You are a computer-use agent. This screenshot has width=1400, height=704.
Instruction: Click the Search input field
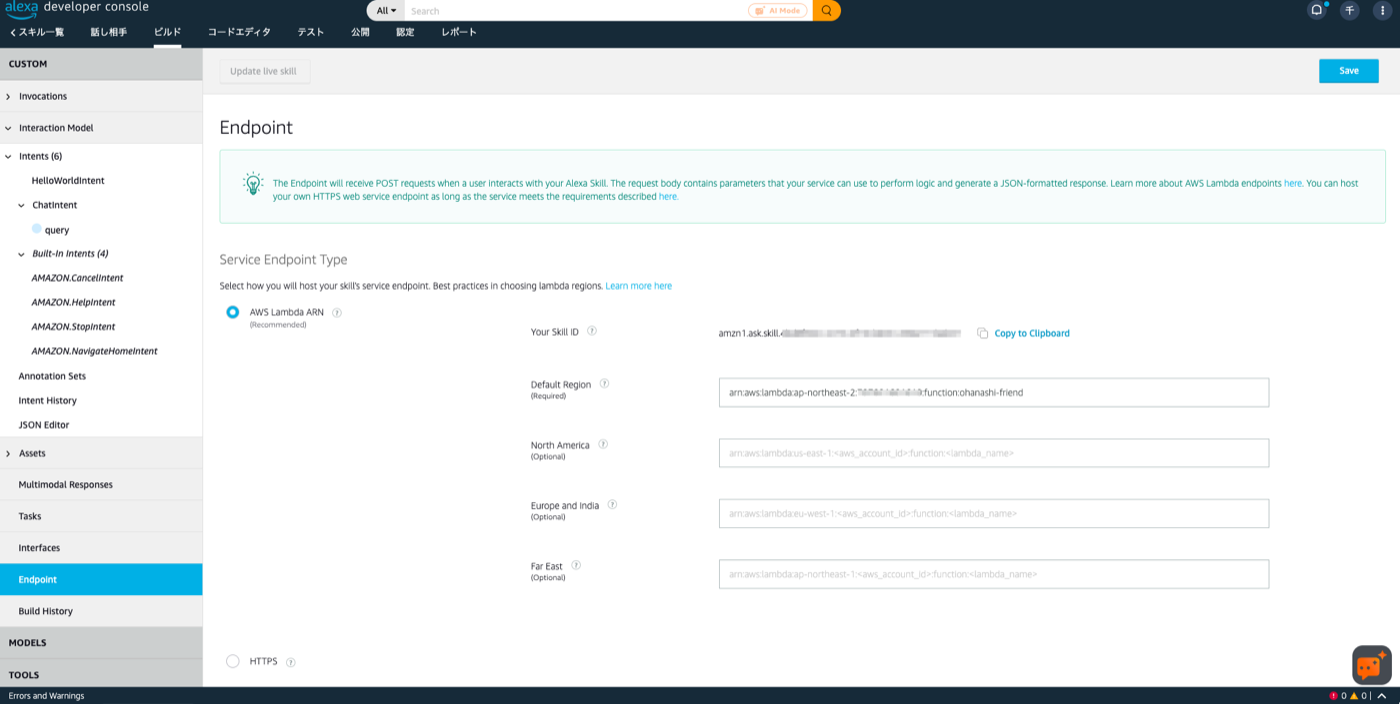tap(576, 11)
